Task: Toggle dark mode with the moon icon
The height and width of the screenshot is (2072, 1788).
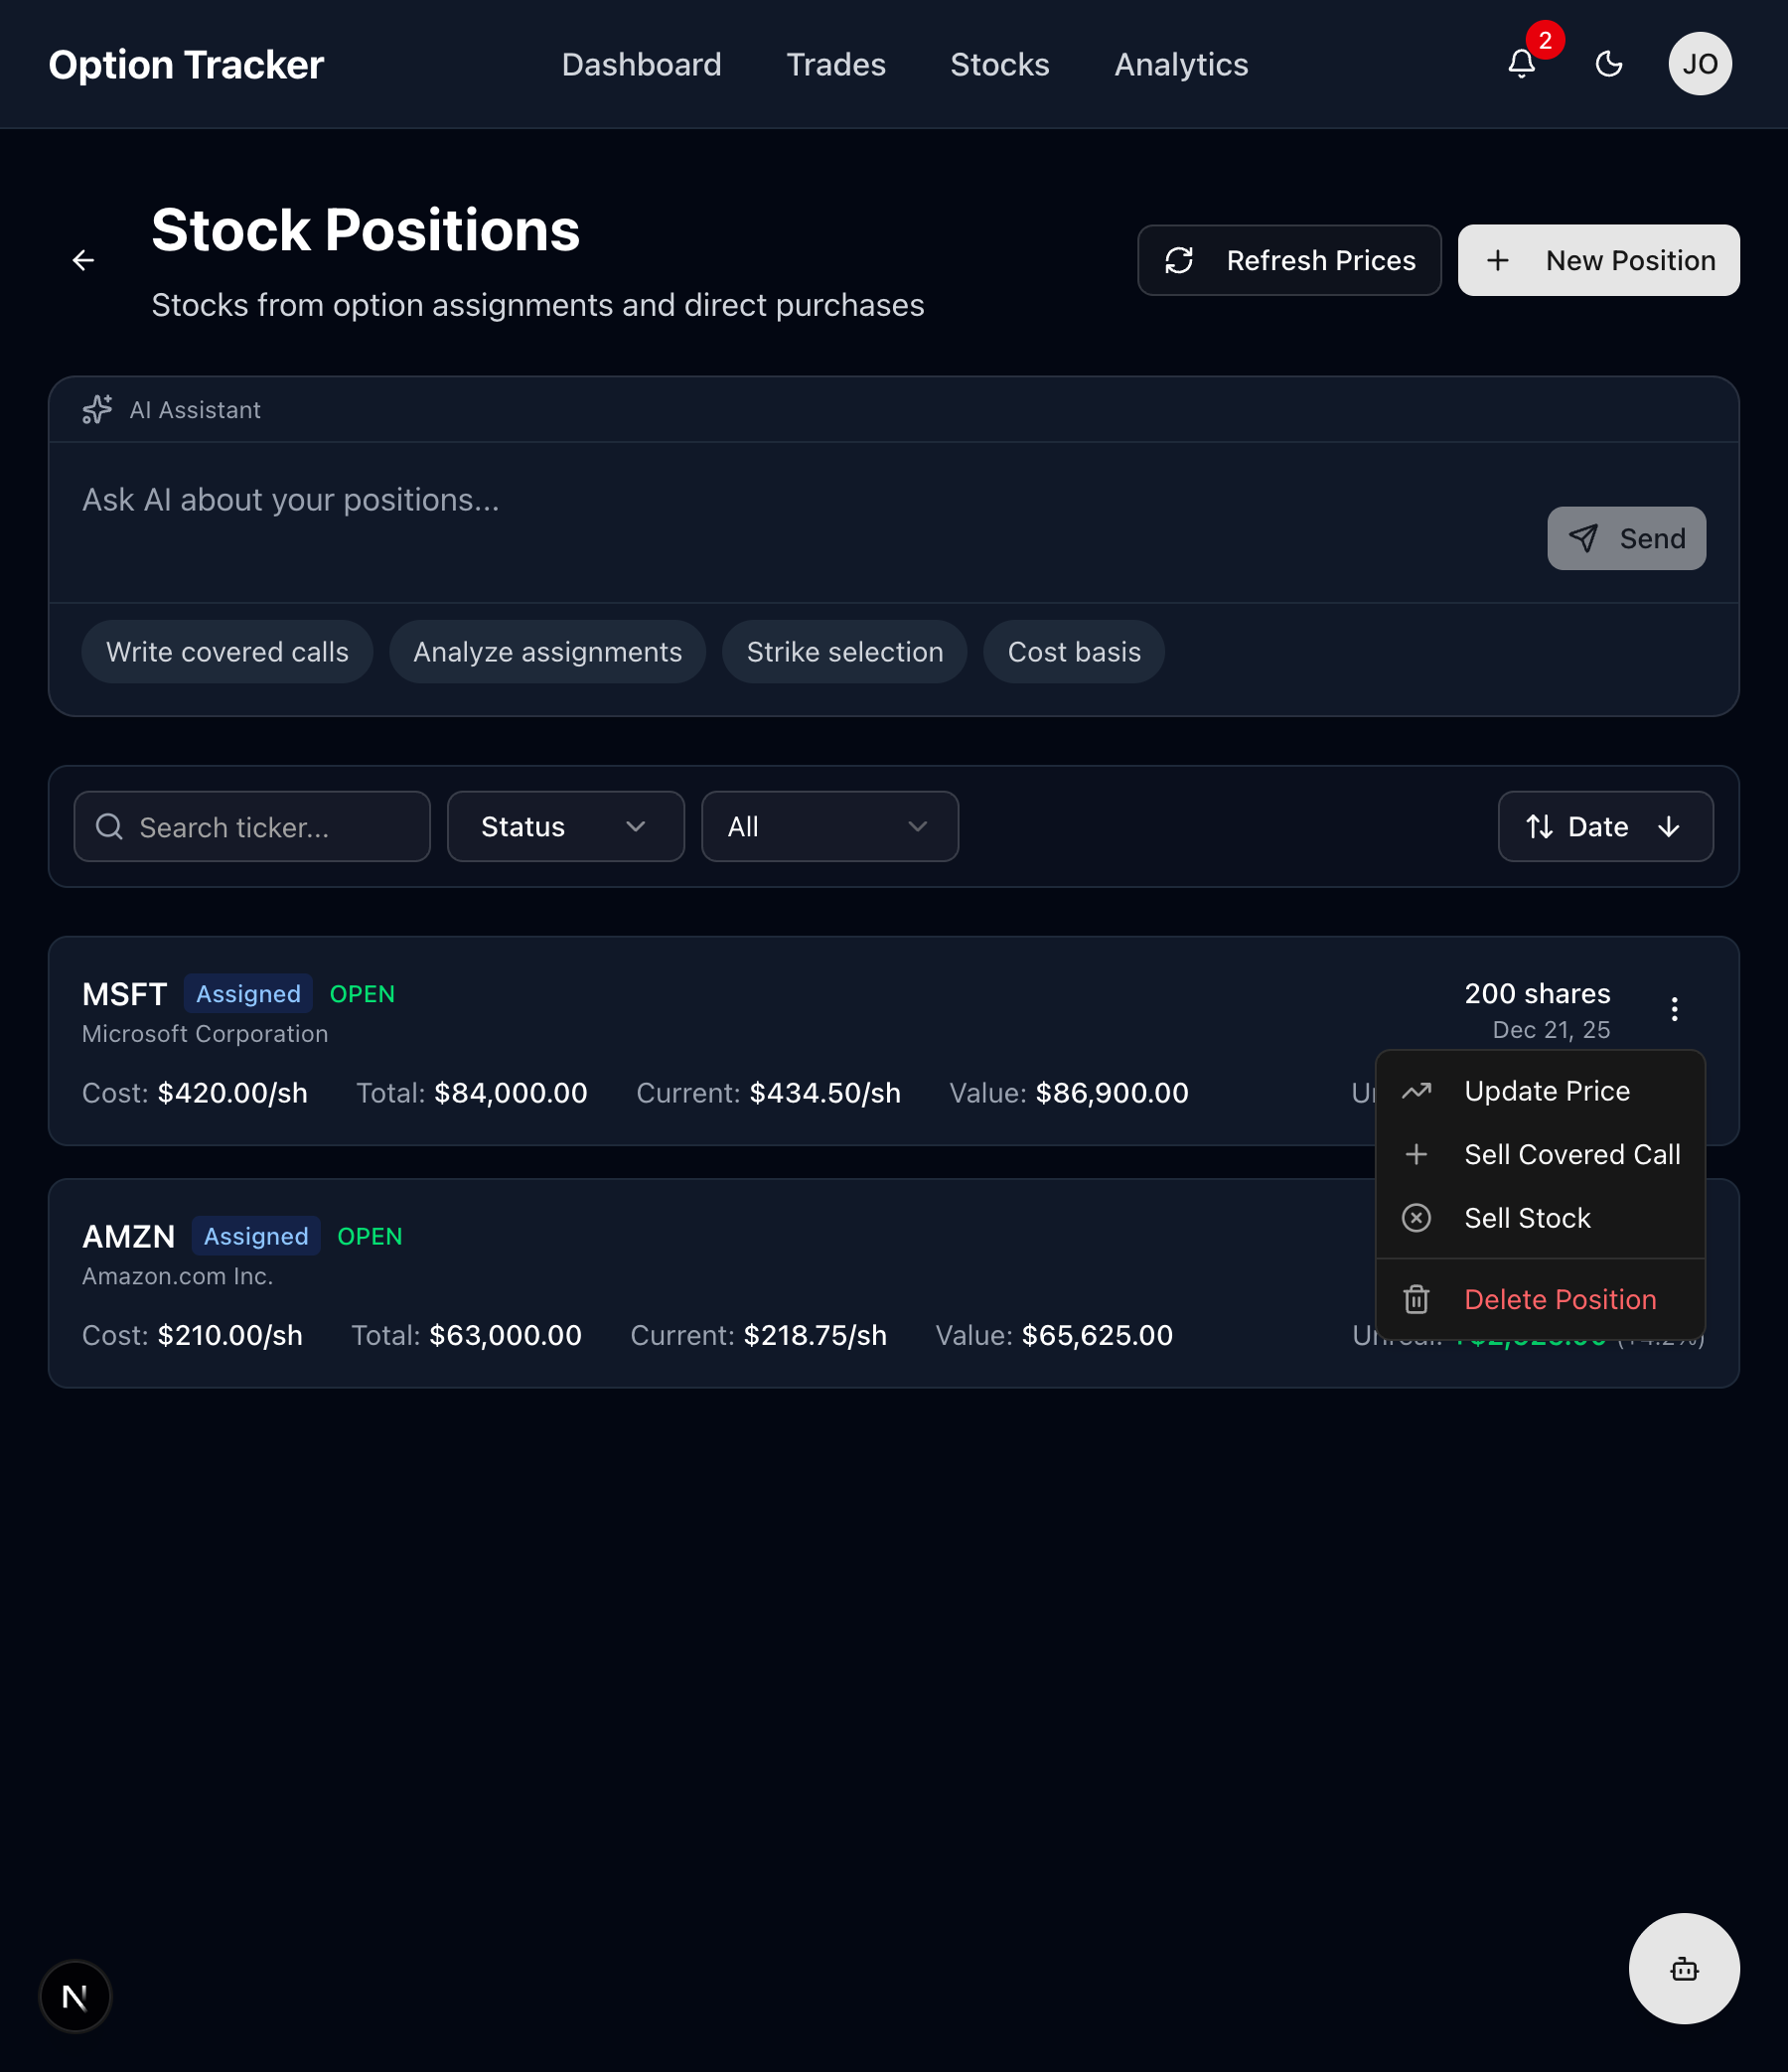Action: click(1609, 64)
